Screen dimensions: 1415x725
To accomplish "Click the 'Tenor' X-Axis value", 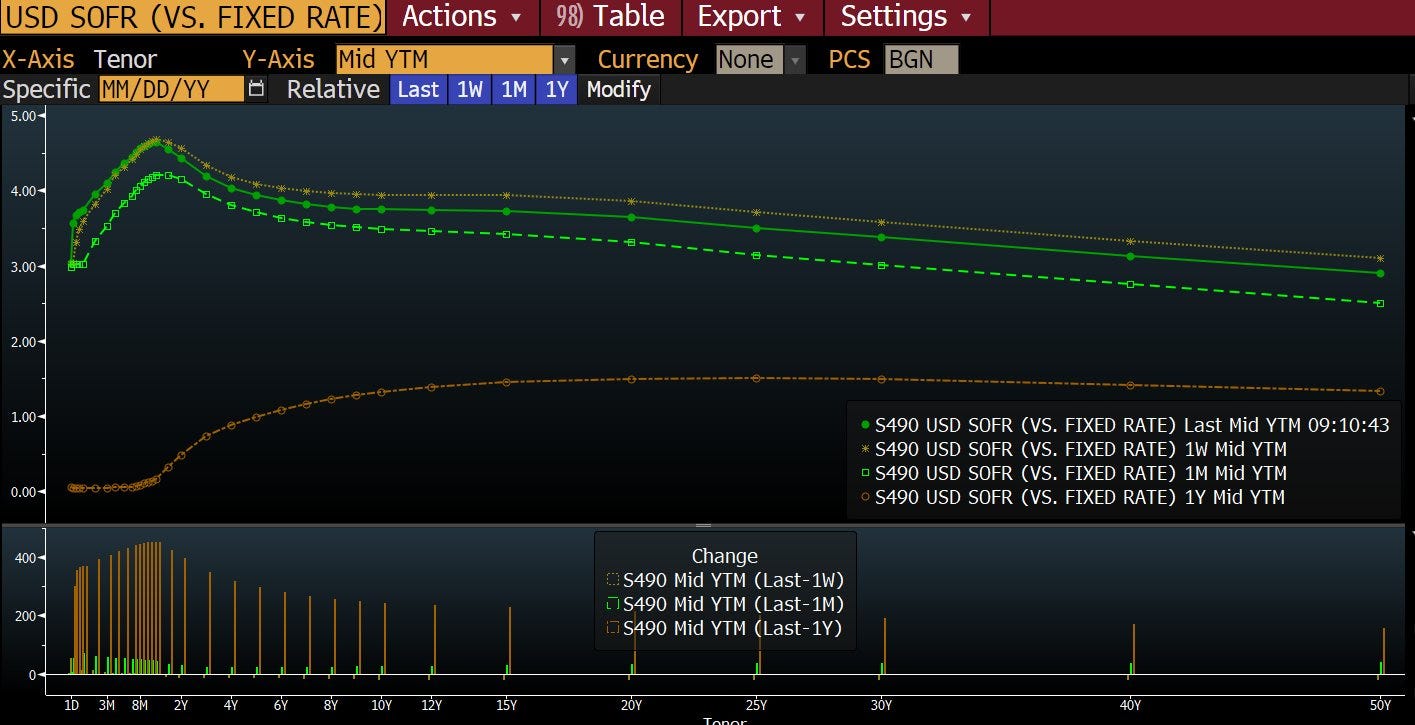I will [125, 60].
